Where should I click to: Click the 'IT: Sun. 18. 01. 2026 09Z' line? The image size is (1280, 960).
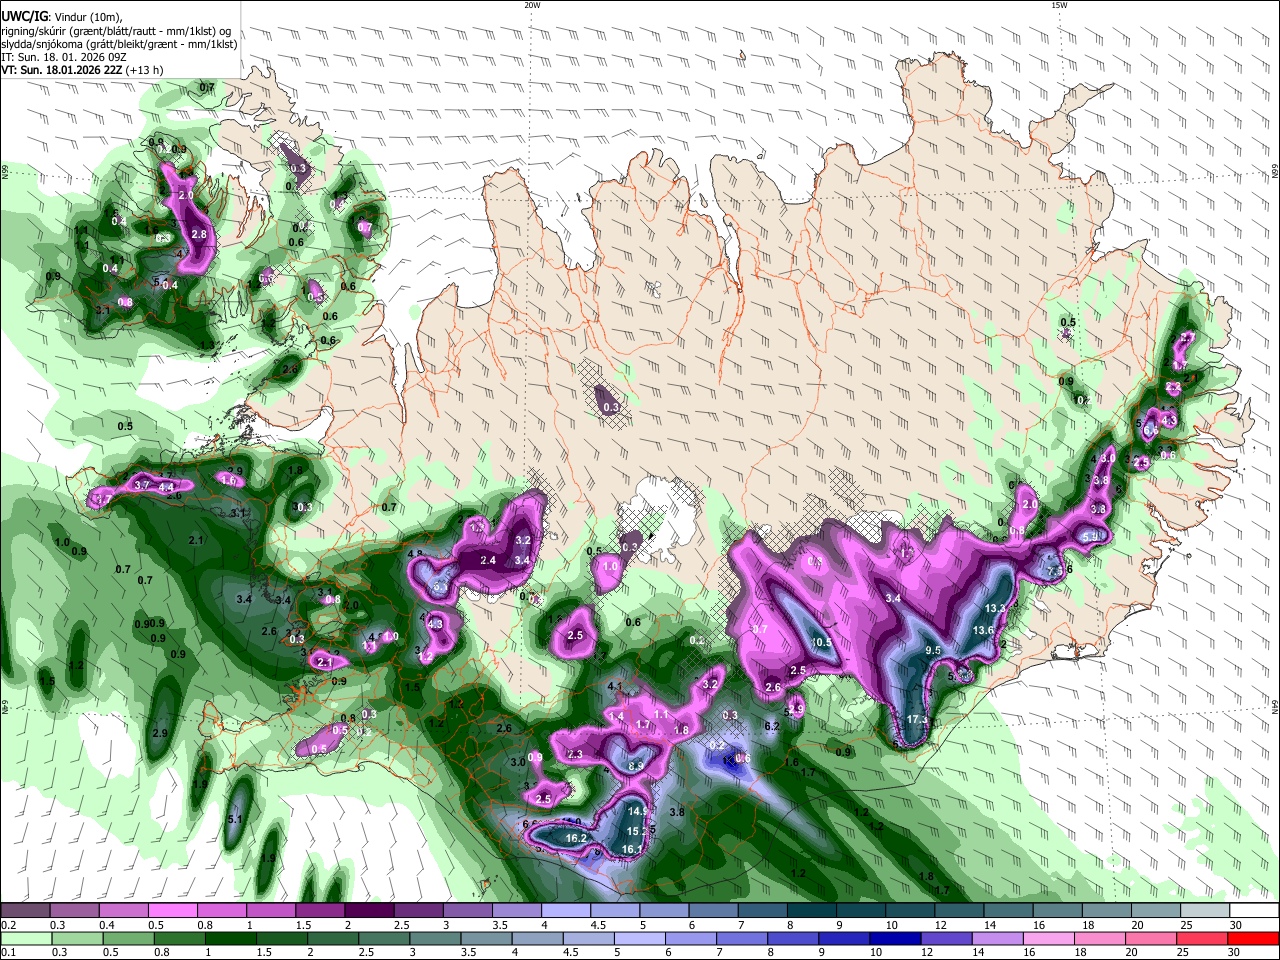64,57
